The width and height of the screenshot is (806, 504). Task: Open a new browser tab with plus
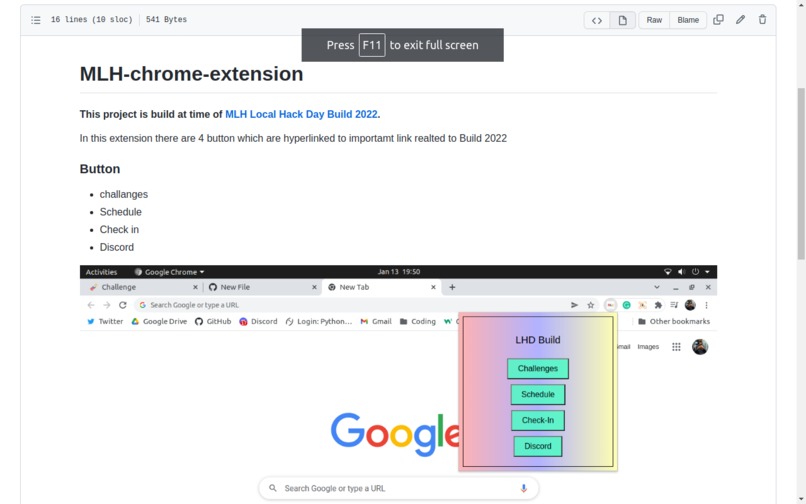pos(452,287)
